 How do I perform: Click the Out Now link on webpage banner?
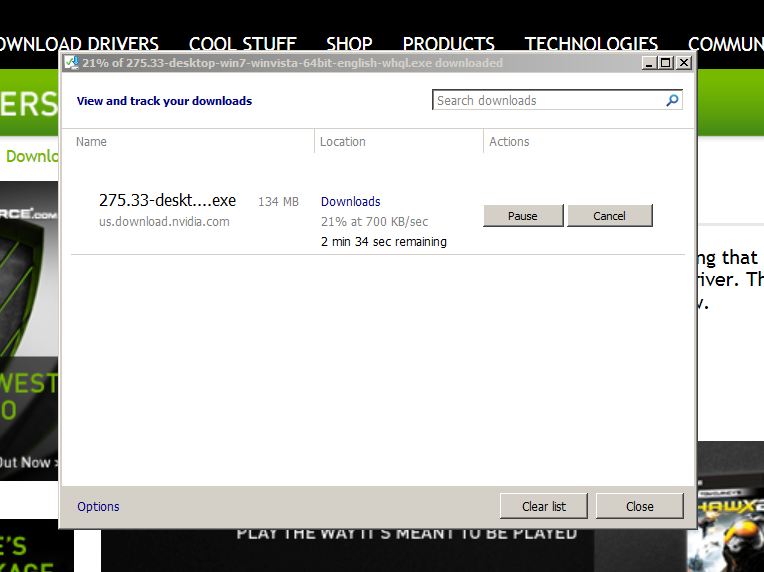click(28, 462)
